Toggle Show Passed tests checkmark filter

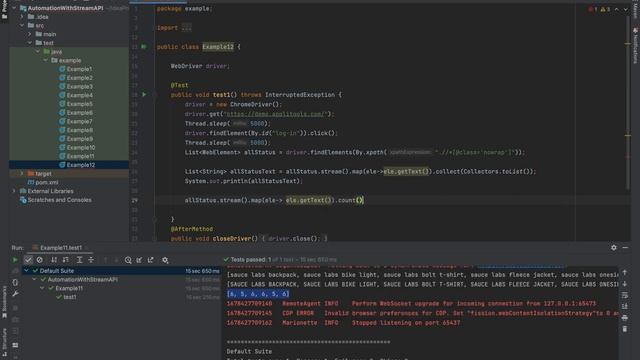pyautogui.click(x=28, y=260)
